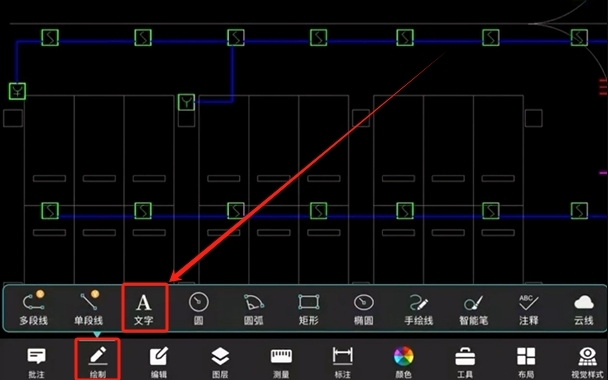Select the 多段线 polyline tool
This screenshot has height=380, width=608.
click(33, 308)
